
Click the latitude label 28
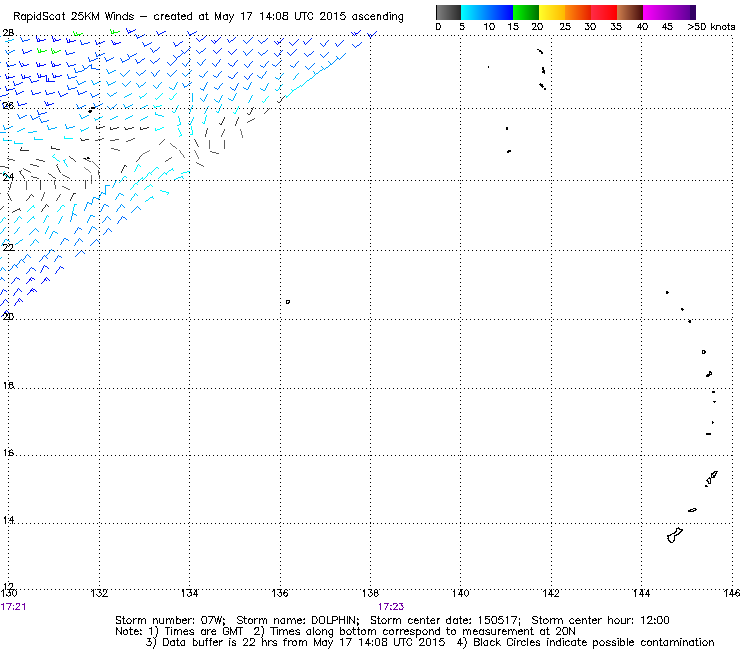[8, 33]
